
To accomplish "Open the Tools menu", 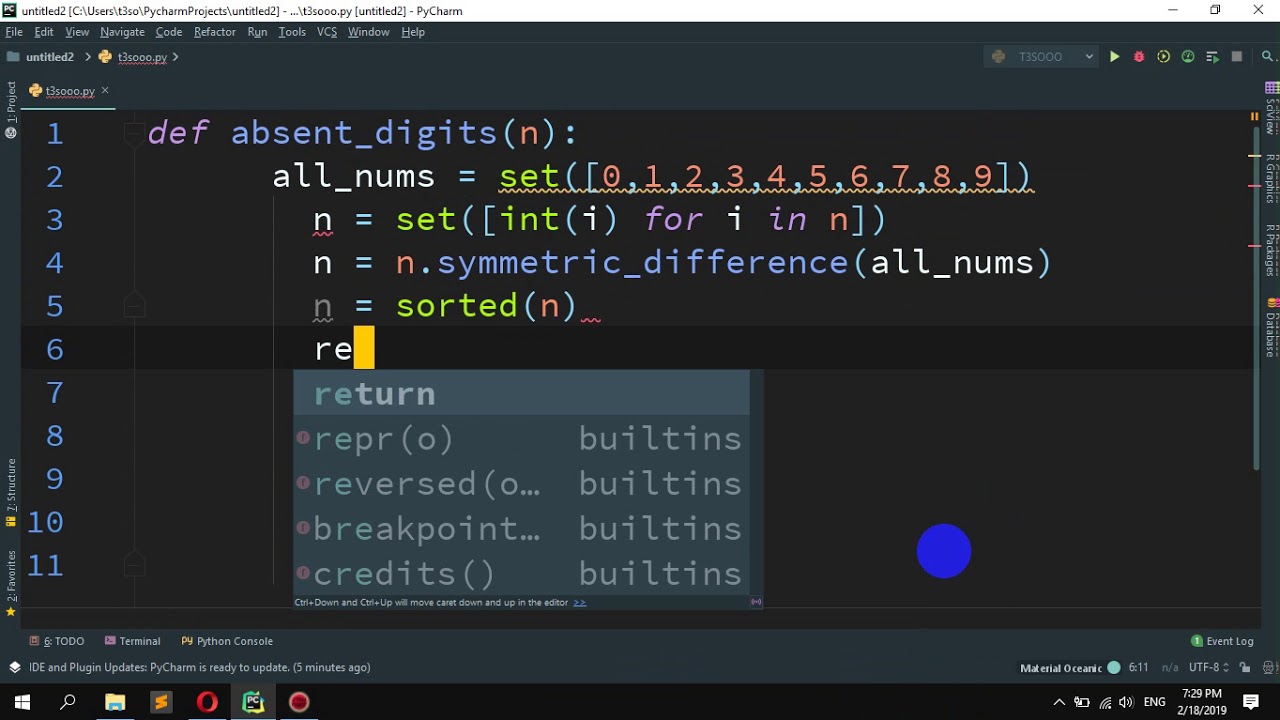I will click(x=292, y=32).
